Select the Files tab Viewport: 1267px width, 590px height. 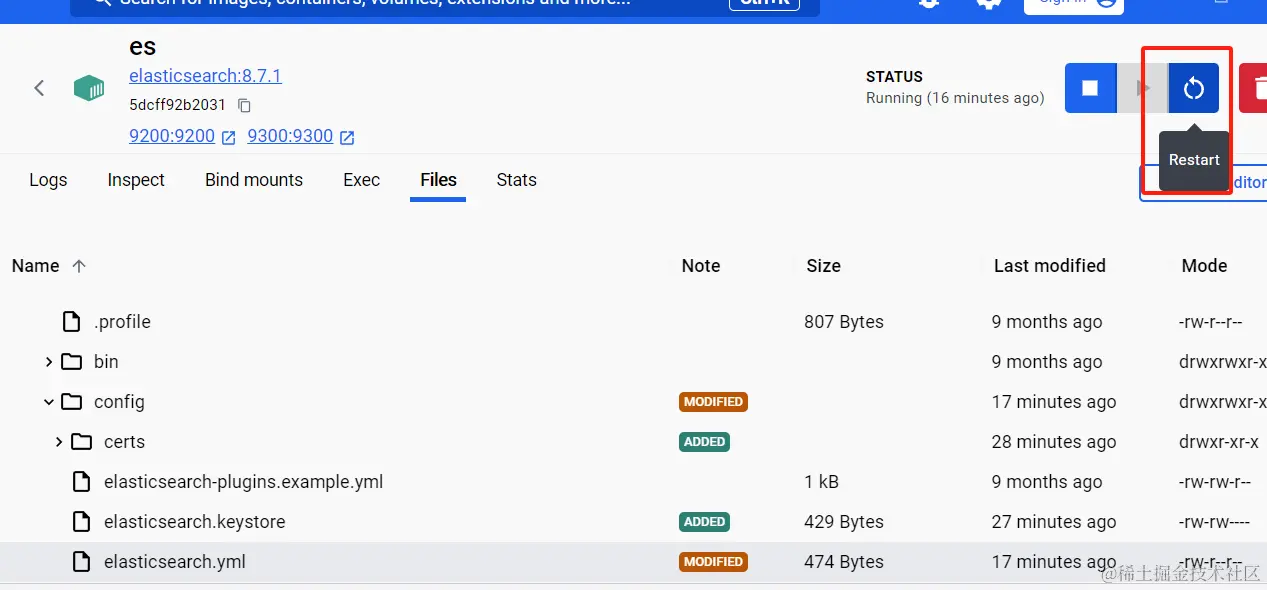(x=438, y=180)
